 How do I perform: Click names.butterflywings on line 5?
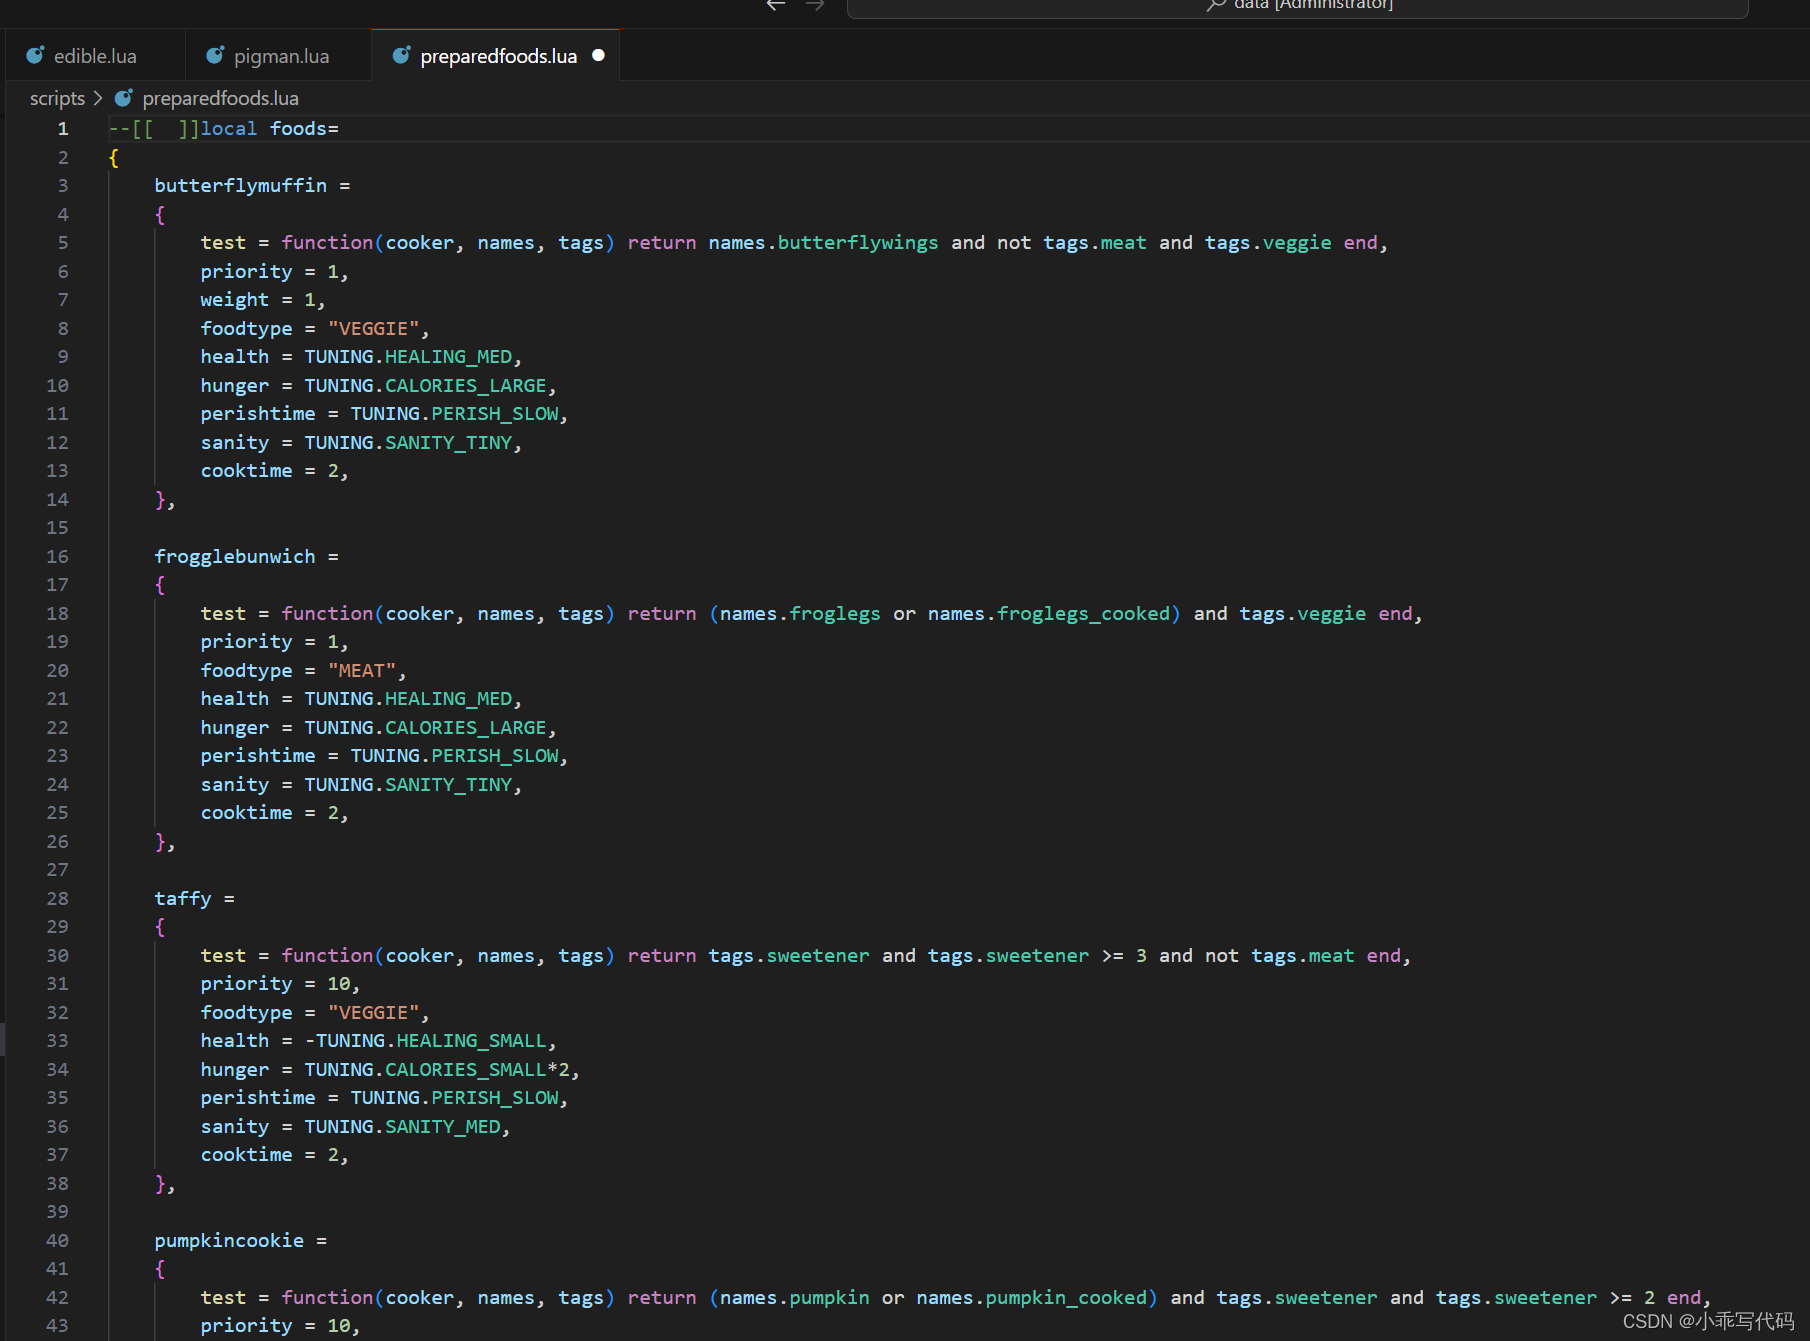pos(823,243)
